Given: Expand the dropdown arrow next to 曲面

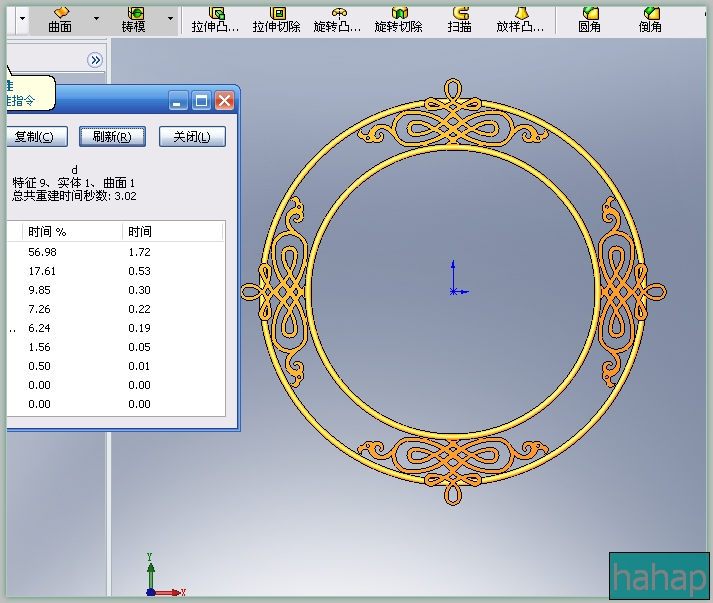Looking at the screenshot, I should (96, 19).
